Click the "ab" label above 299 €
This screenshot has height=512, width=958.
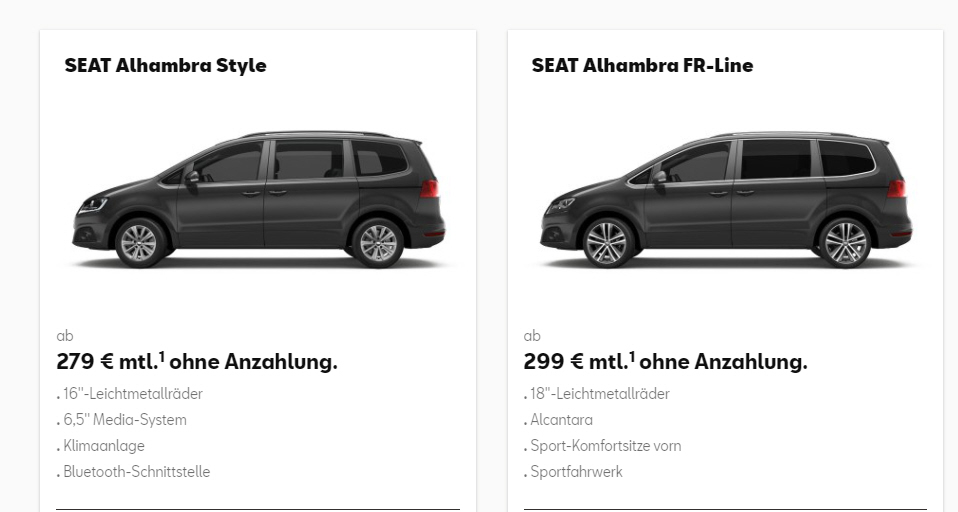tap(532, 336)
